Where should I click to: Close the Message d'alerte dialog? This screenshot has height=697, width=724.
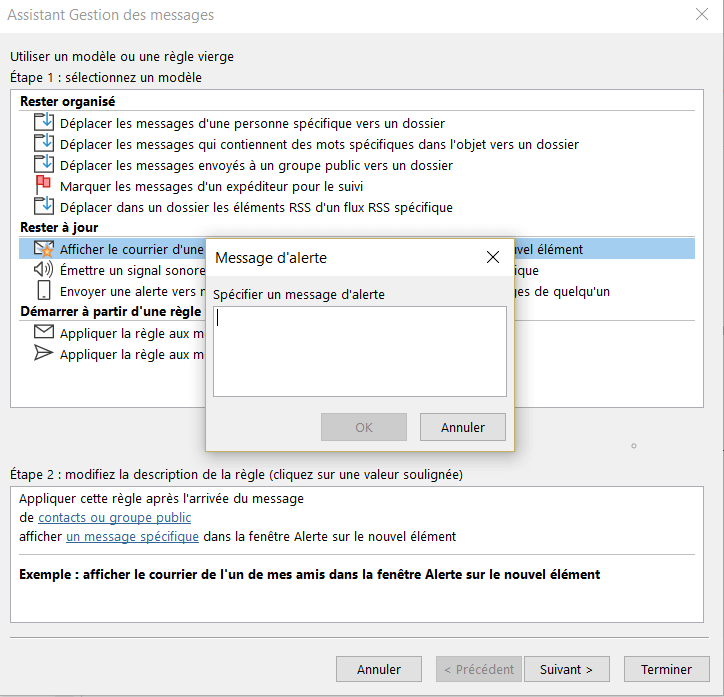coord(493,257)
